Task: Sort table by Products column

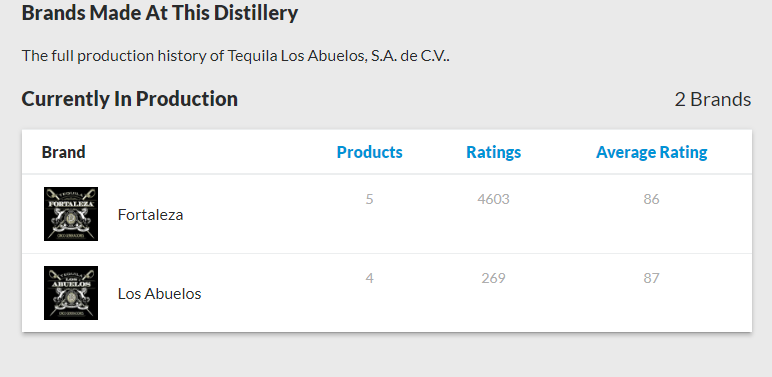Action: [369, 152]
